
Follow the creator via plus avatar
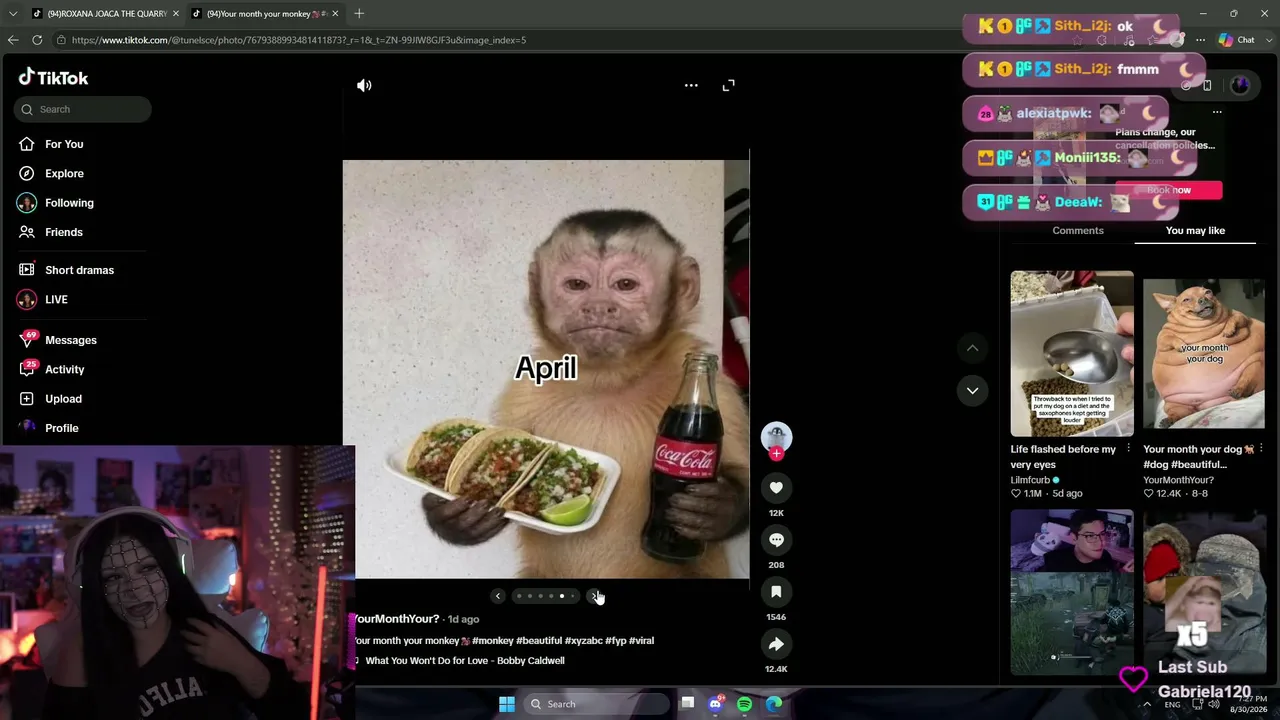(776, 453)
